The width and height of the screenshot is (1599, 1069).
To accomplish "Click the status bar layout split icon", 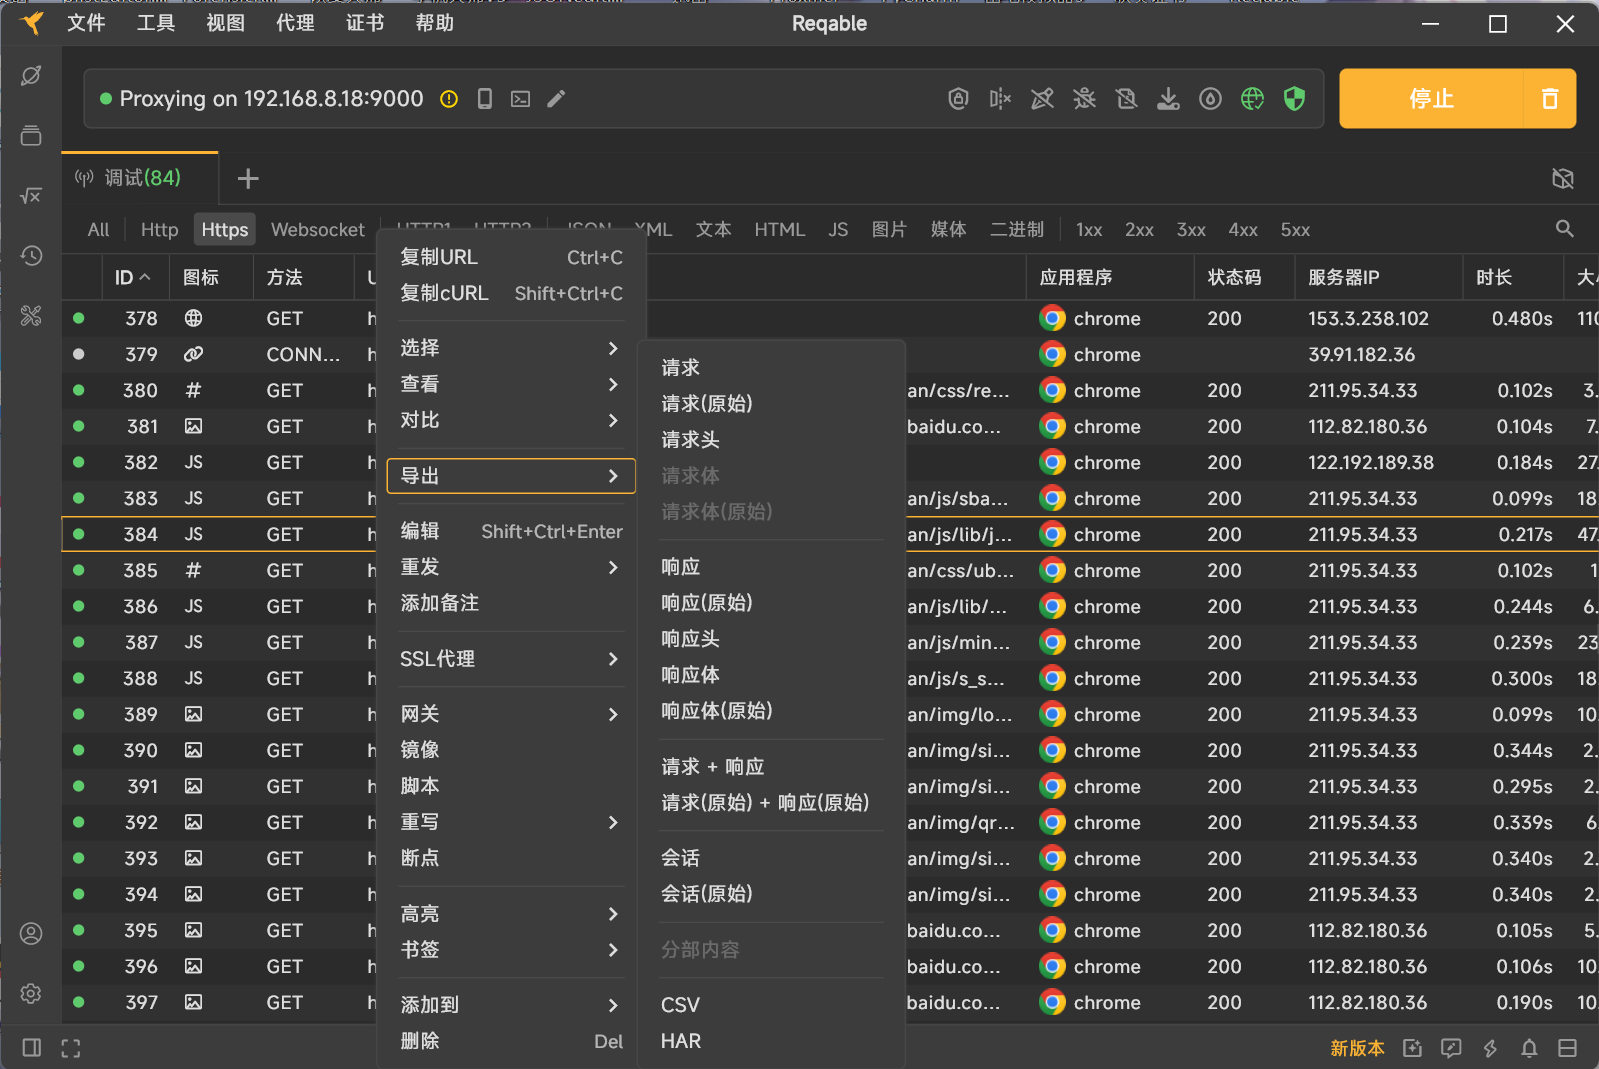I will pos(1568,1048).
